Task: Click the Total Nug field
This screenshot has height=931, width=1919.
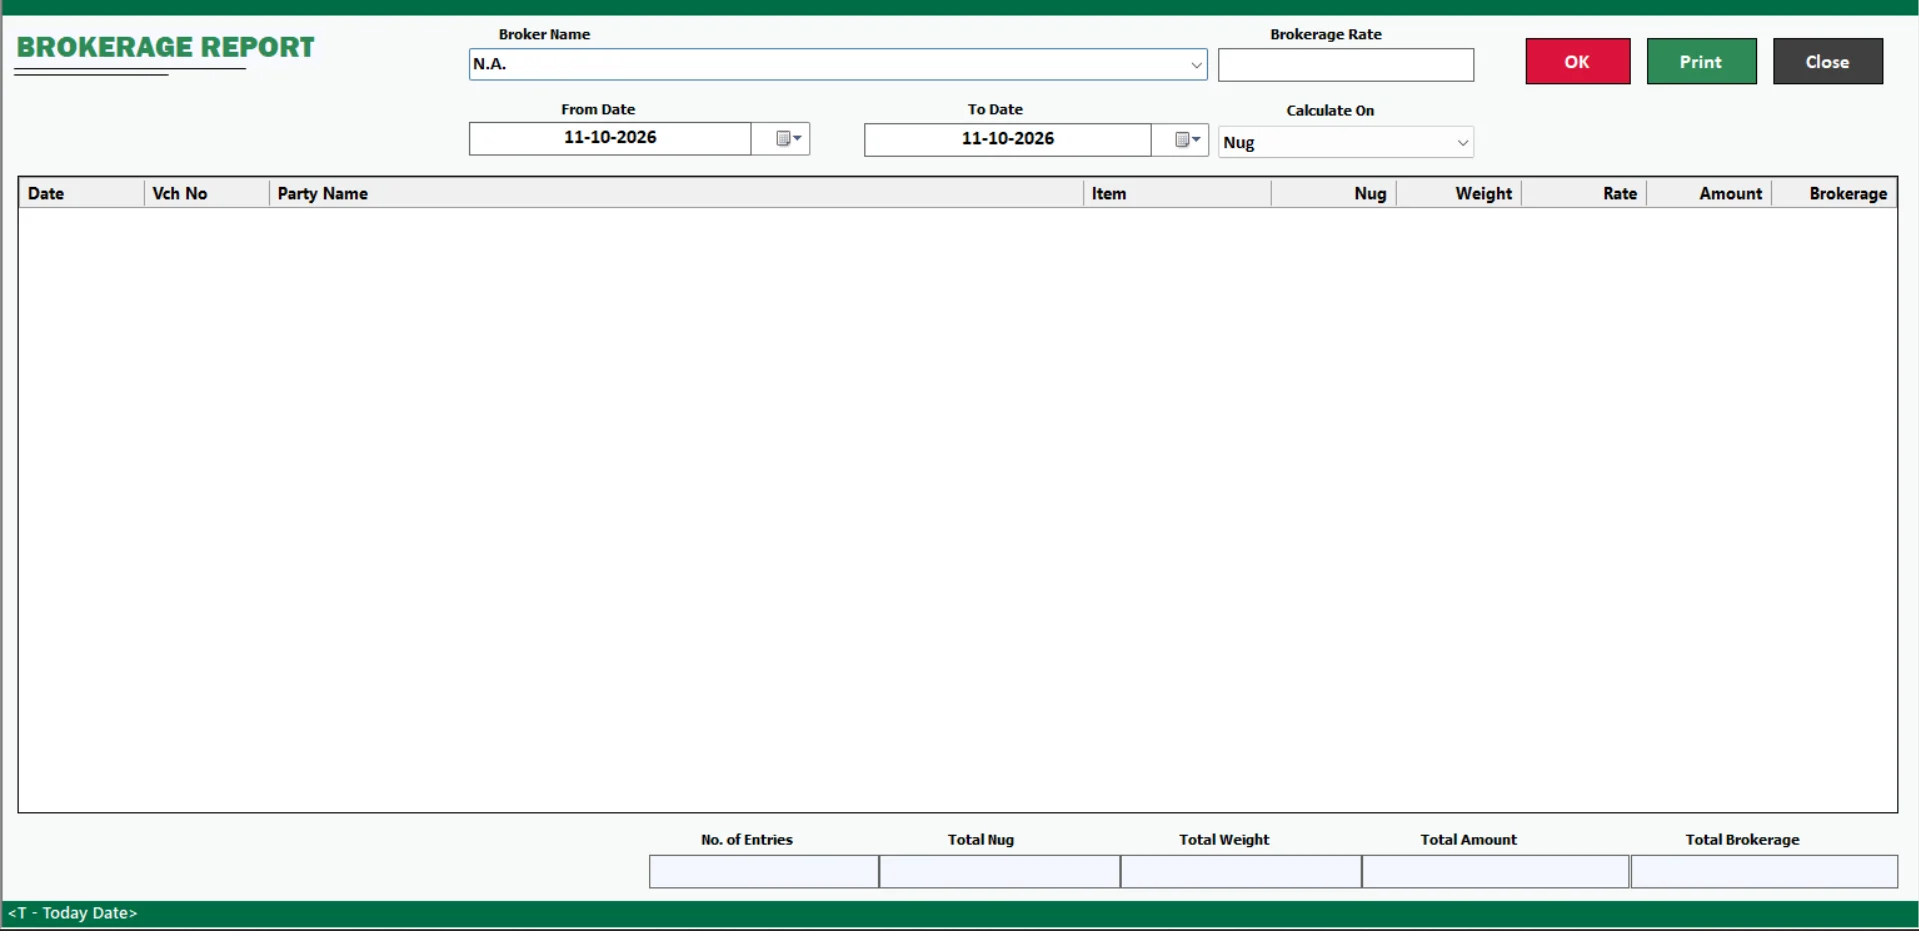Action: (x=1000, y=871)
